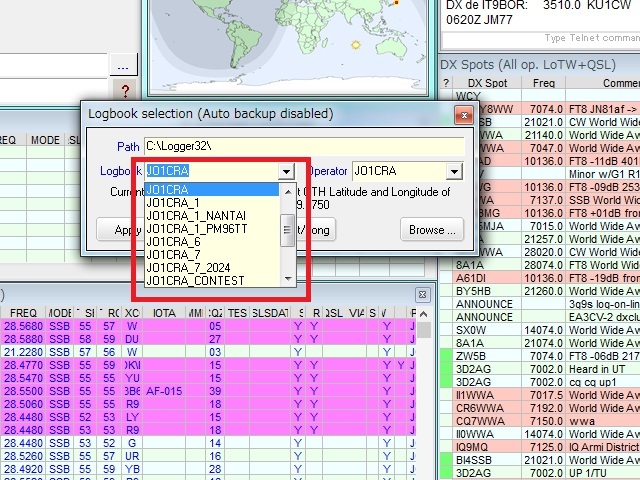
Task: Click the ellipsis browse button
Action: (122, 67)
